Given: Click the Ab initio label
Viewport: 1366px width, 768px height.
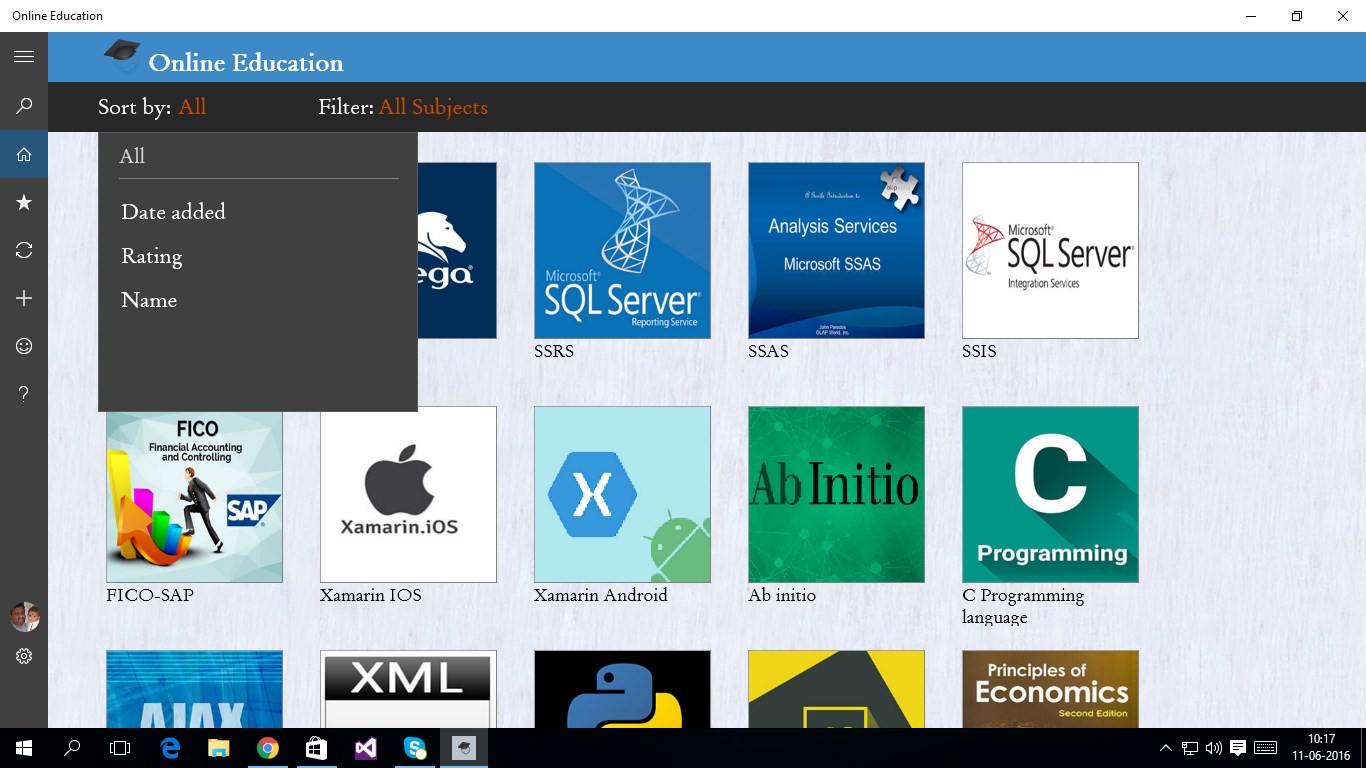Looking at the screenshot, I should tap(782, 595).
